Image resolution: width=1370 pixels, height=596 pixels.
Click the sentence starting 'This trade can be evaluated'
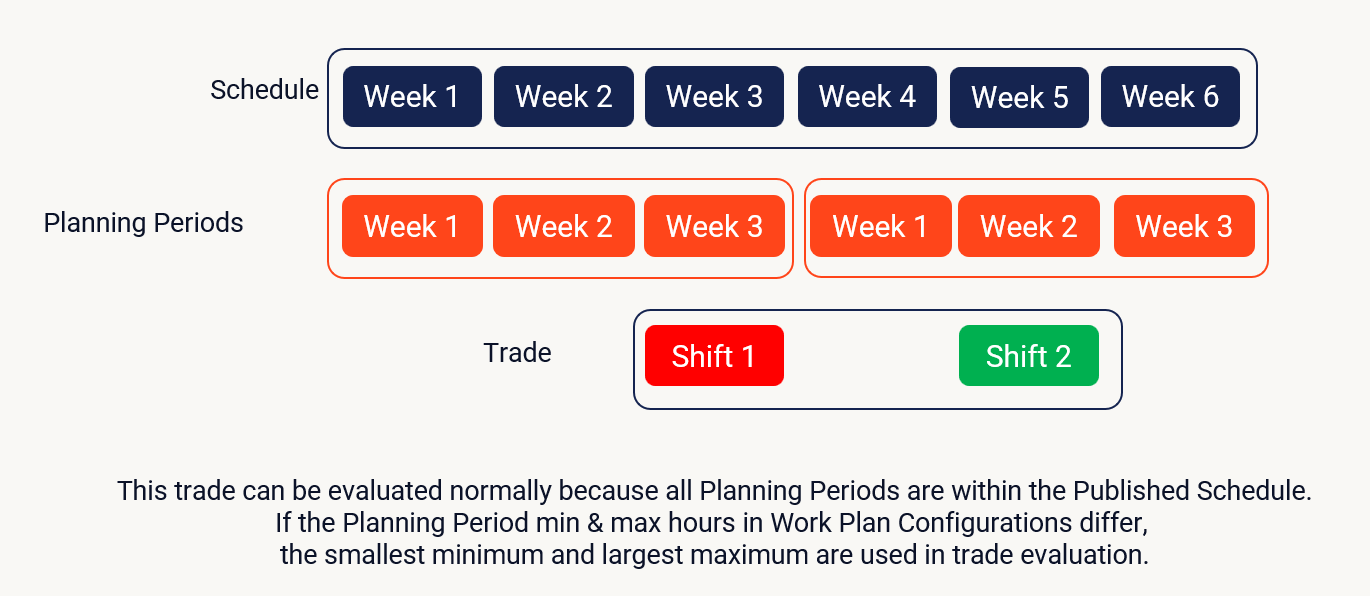point(714,491)
